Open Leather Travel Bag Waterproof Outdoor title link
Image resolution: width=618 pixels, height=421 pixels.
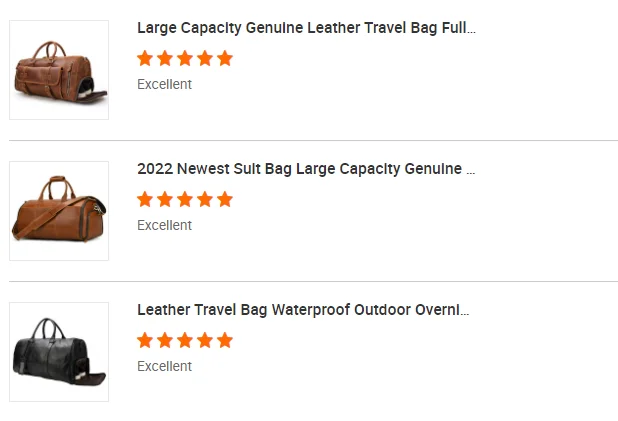(303, 310)
